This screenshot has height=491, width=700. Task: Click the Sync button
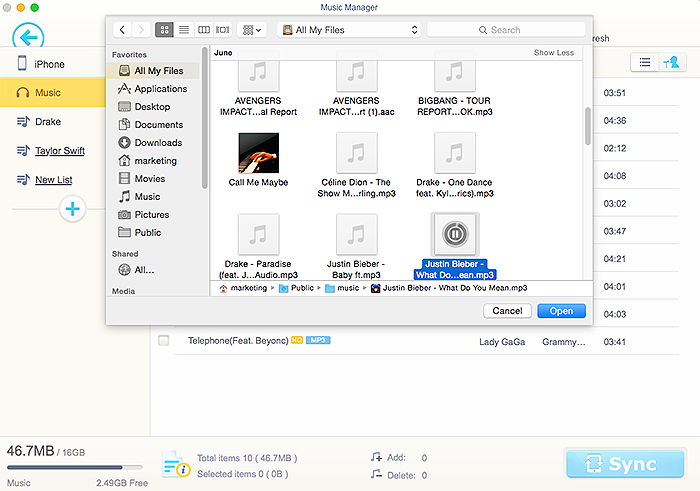625,464
